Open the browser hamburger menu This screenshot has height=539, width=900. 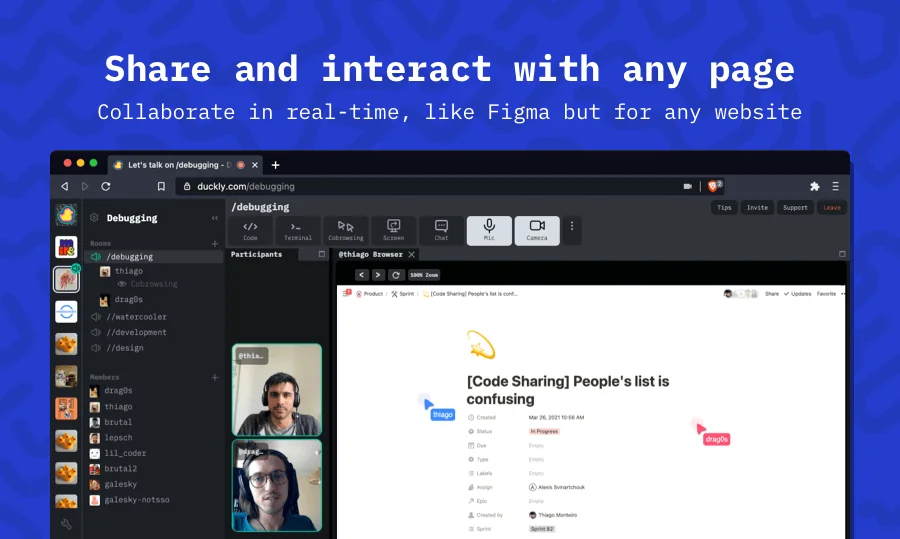pos(836,187)
